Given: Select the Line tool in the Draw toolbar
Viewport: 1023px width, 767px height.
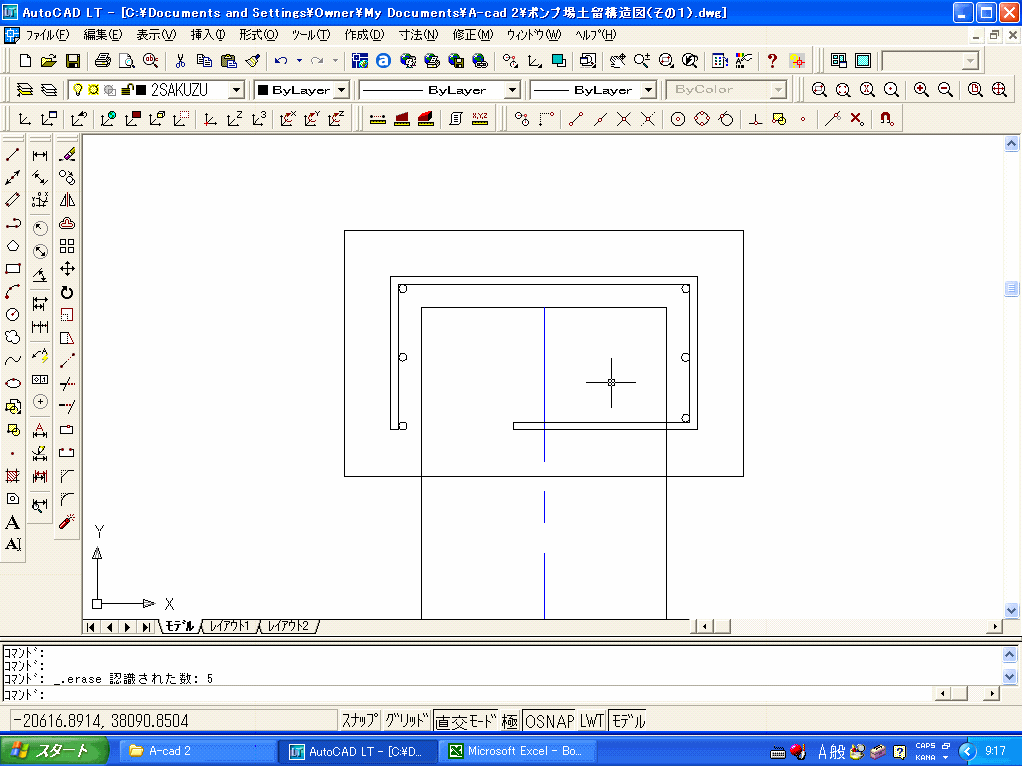Looking at the screenshot, I should pos(12,155).
